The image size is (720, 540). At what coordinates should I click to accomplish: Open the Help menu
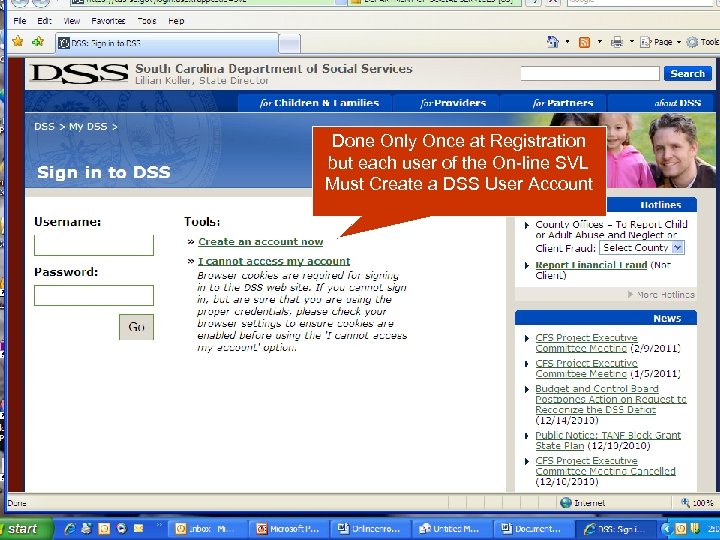176,21
